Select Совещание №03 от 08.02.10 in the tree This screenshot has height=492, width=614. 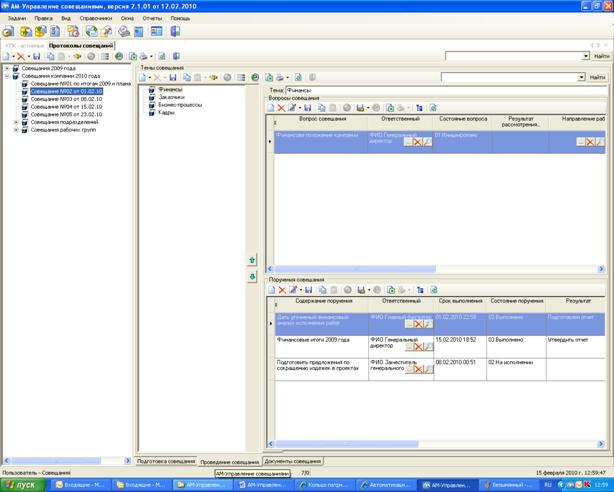pyautogui.click(x=66, y=99)
